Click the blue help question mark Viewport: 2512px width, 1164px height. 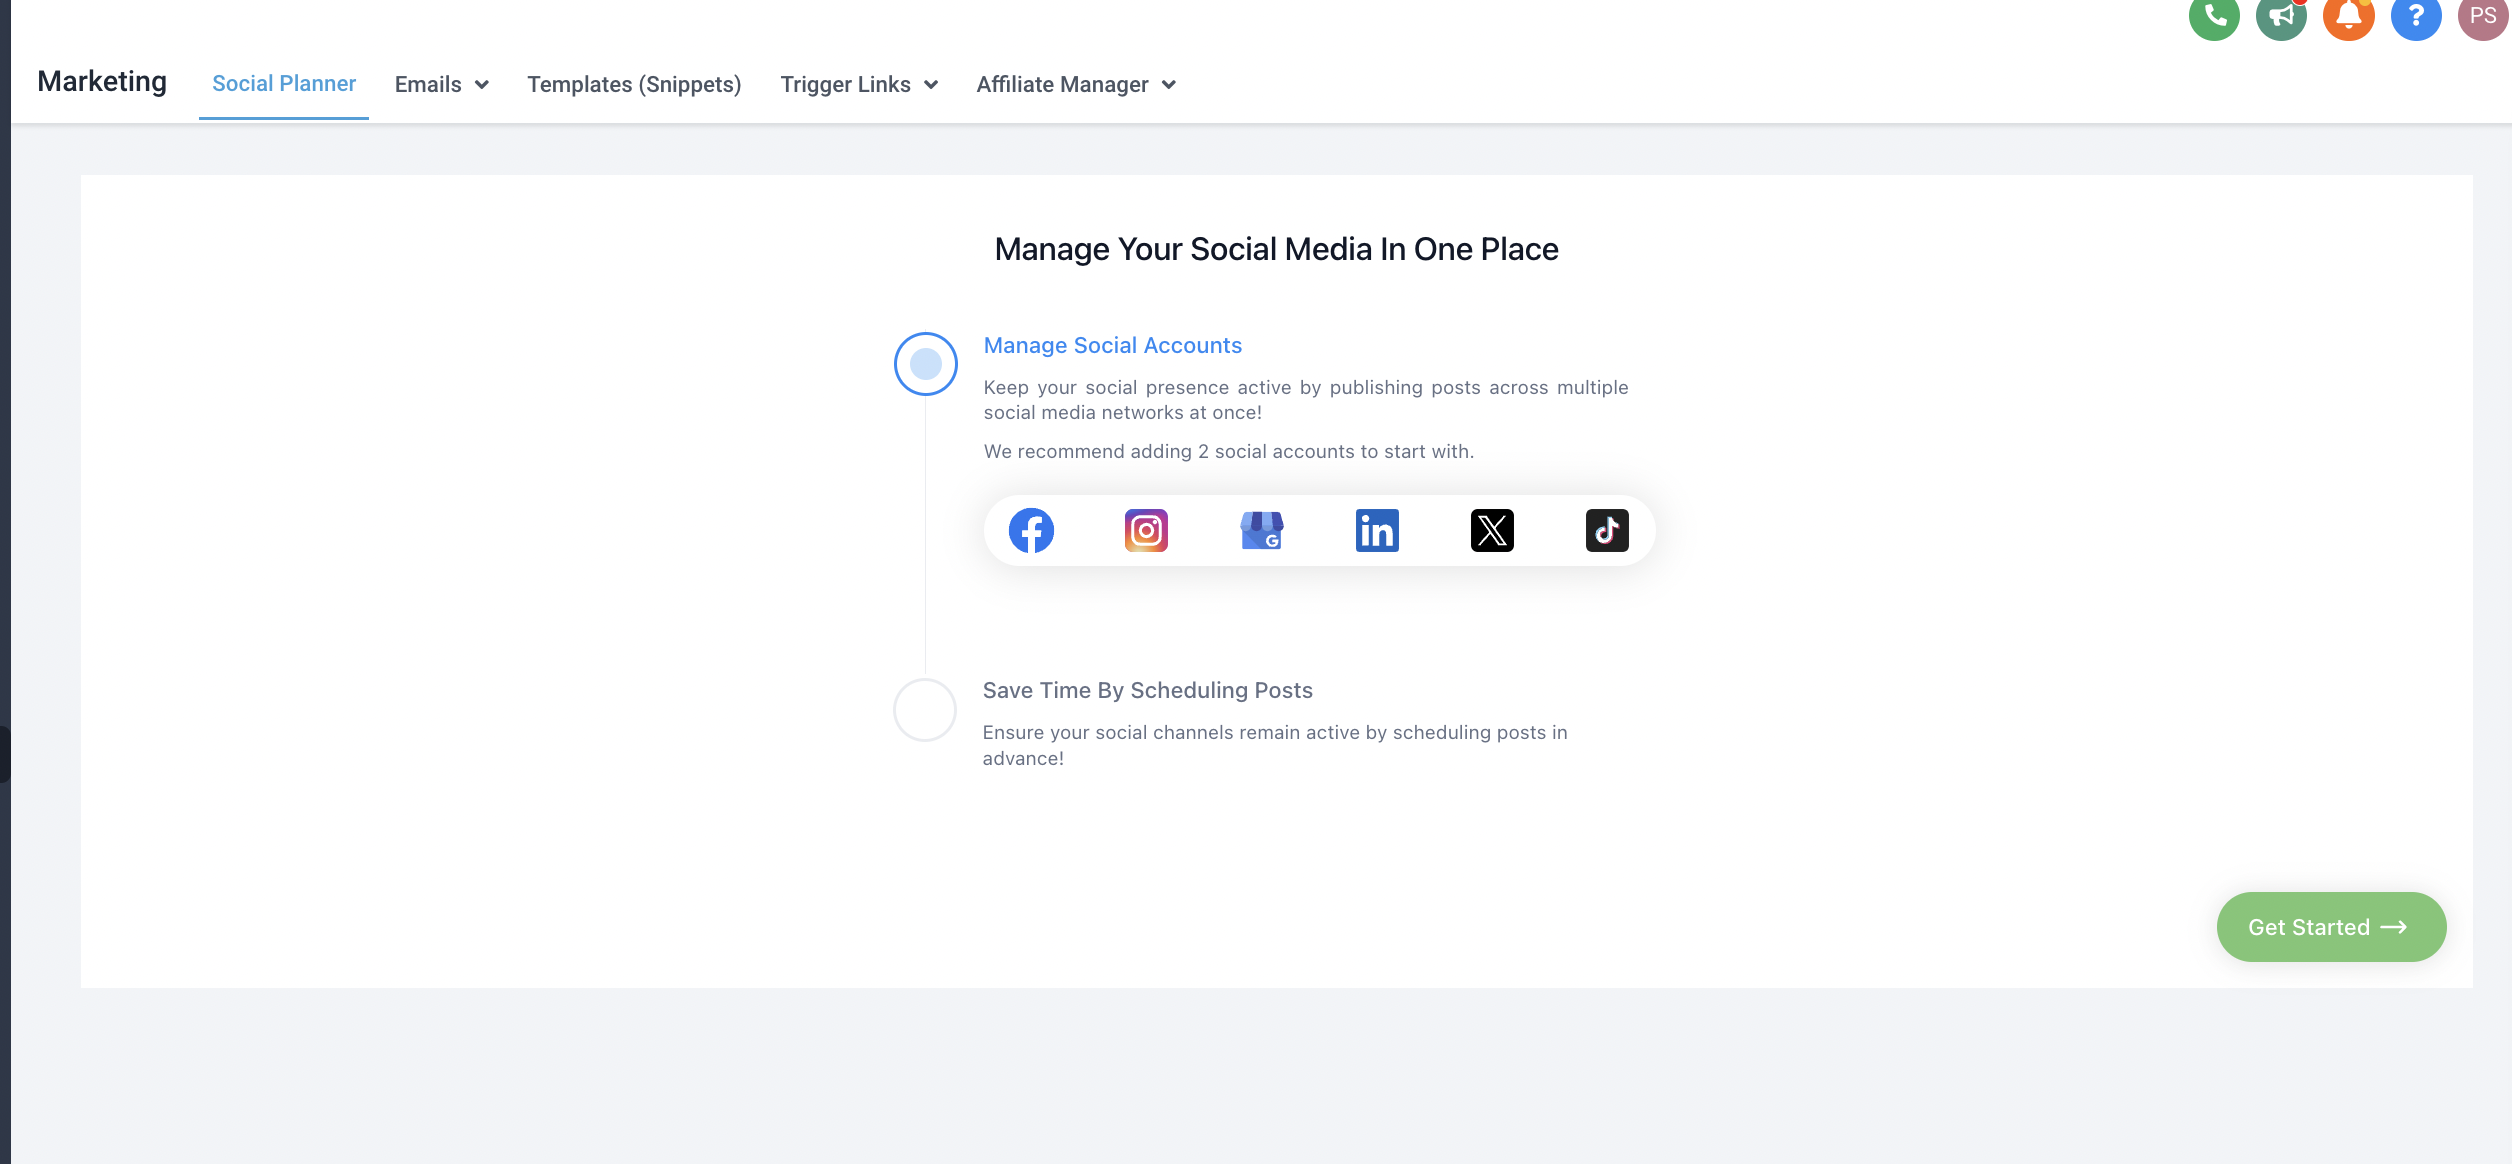(2416, 16)
